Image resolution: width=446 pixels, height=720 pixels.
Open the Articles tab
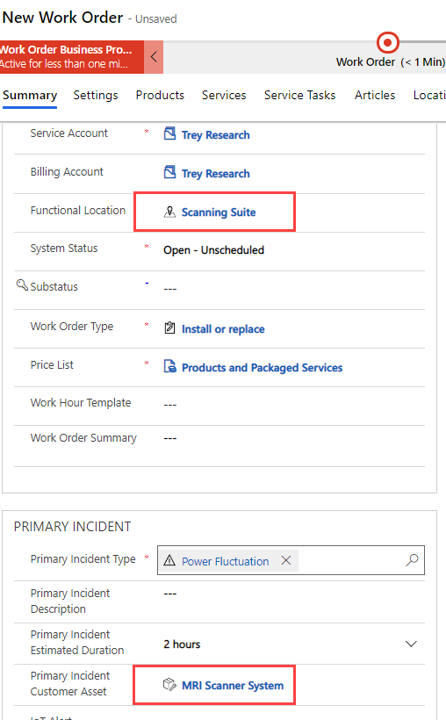point(375,95)
